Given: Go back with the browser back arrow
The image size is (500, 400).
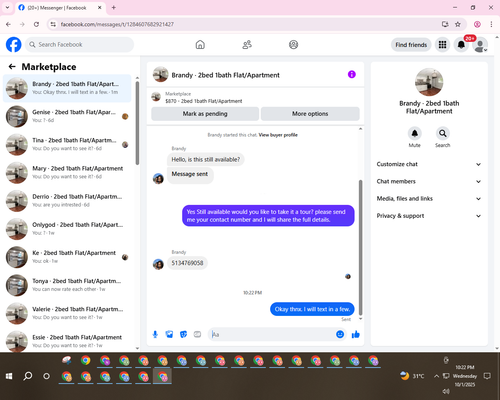Looking at the screenshot, I should pos(8,24).
